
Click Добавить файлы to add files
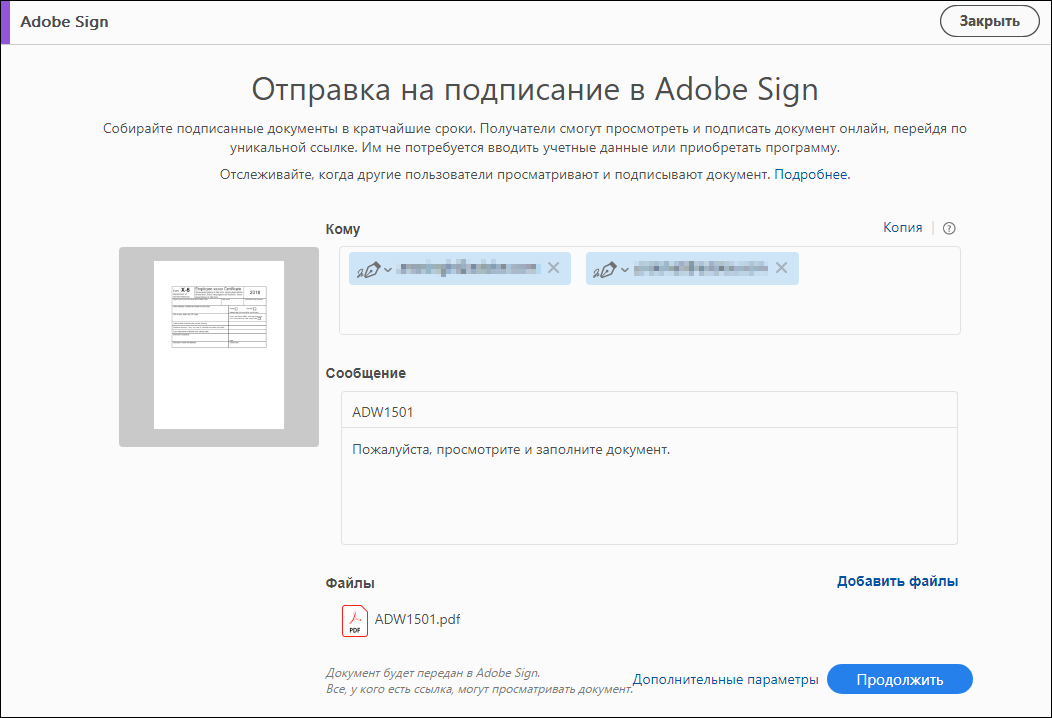tap(897, 582)
